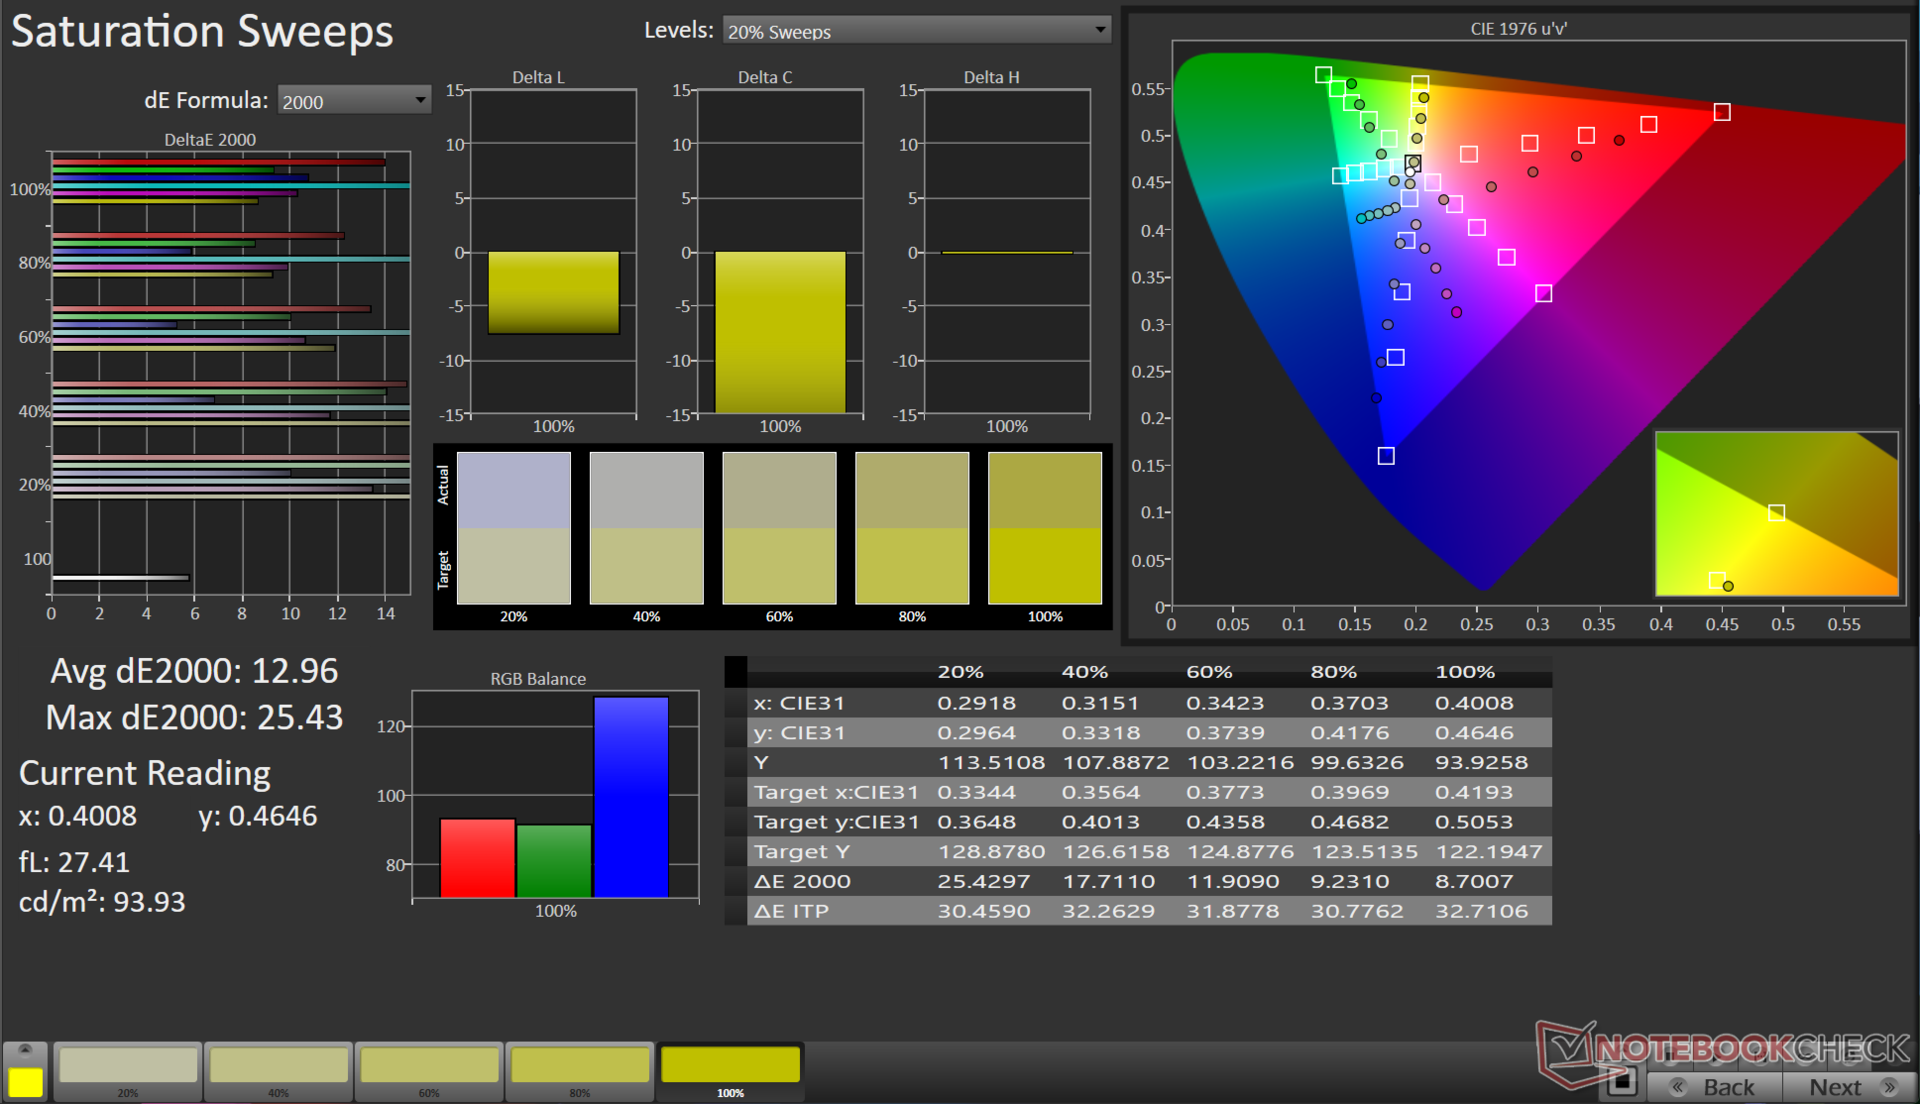Click the blue primary target square in CIE chart
The height and width of the screenshot is (1104, 1920).
tap(1386, 456)
